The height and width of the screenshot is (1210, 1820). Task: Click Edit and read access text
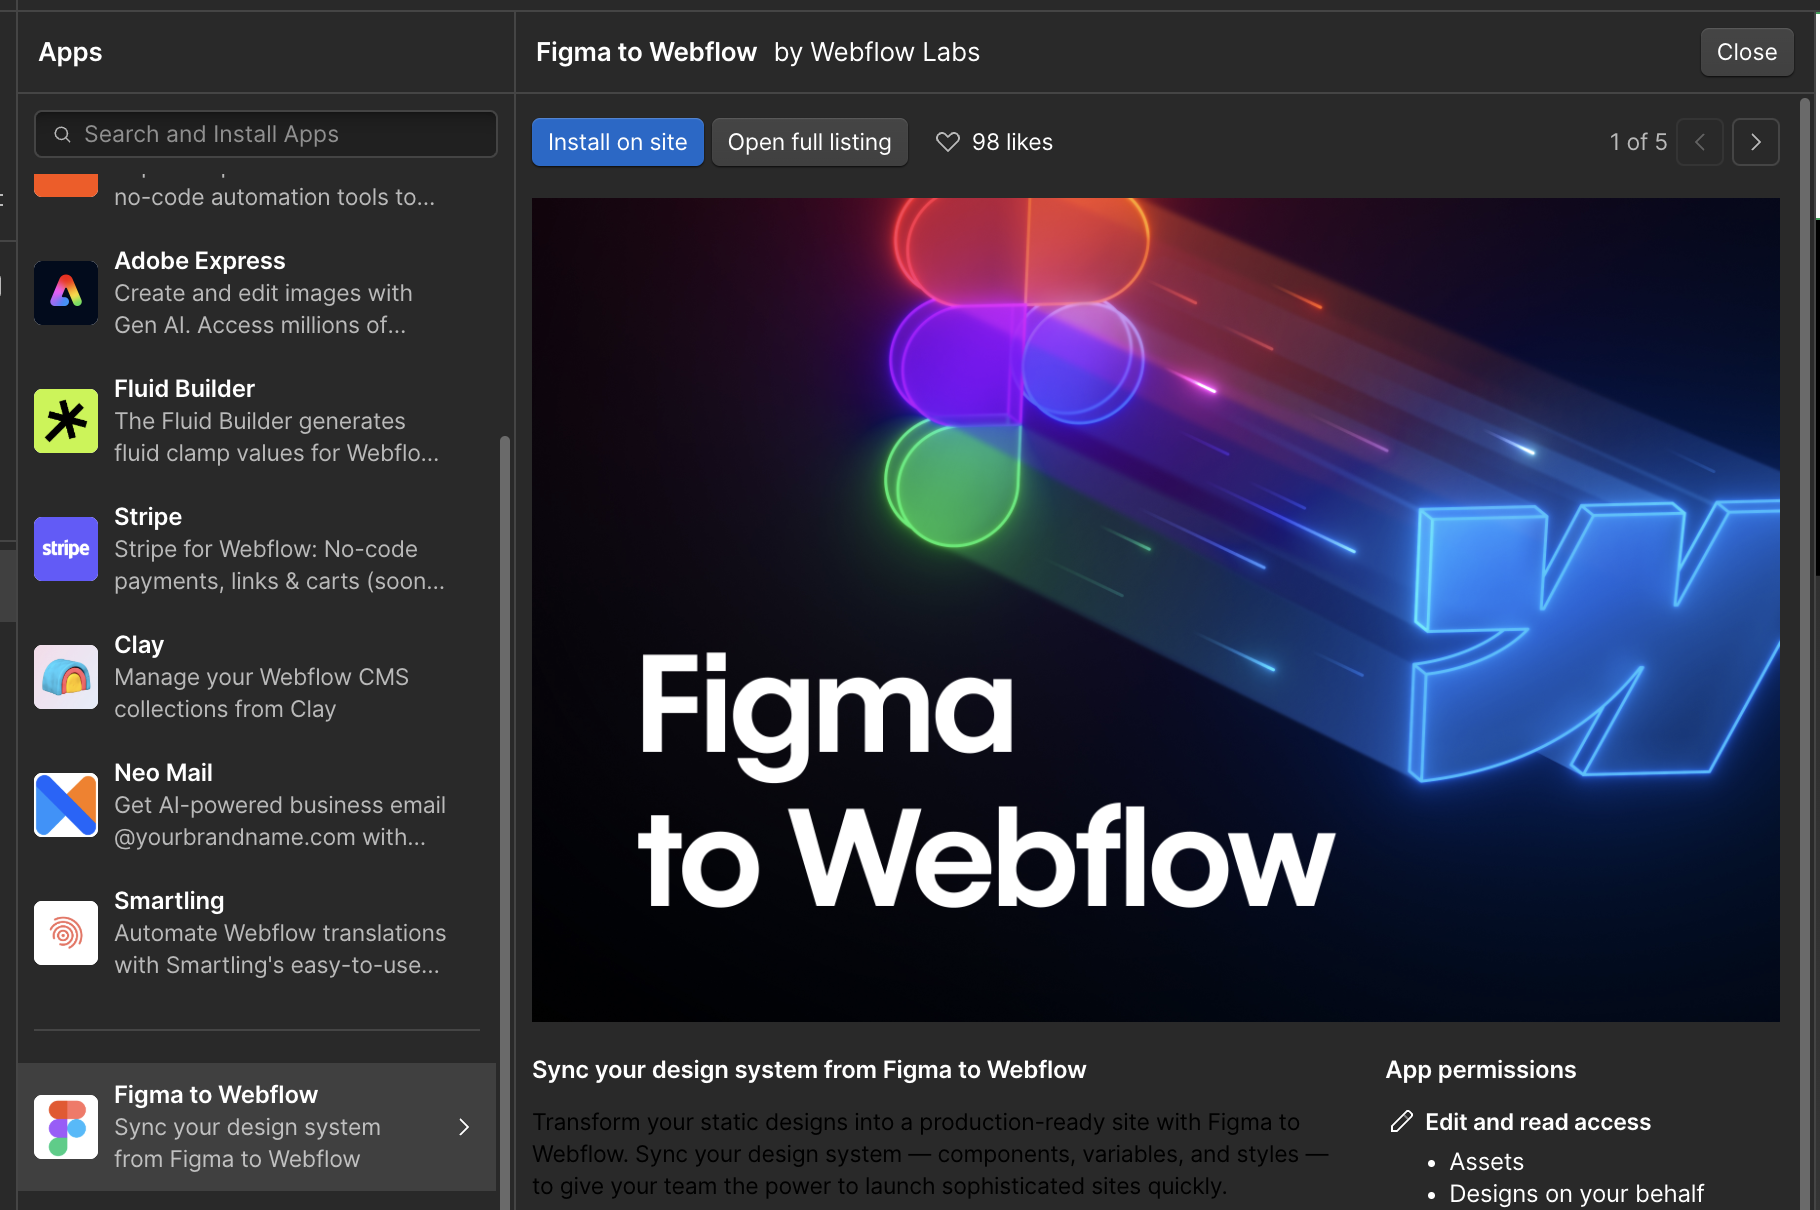pyautogui.click(x=1538, y=1122)
